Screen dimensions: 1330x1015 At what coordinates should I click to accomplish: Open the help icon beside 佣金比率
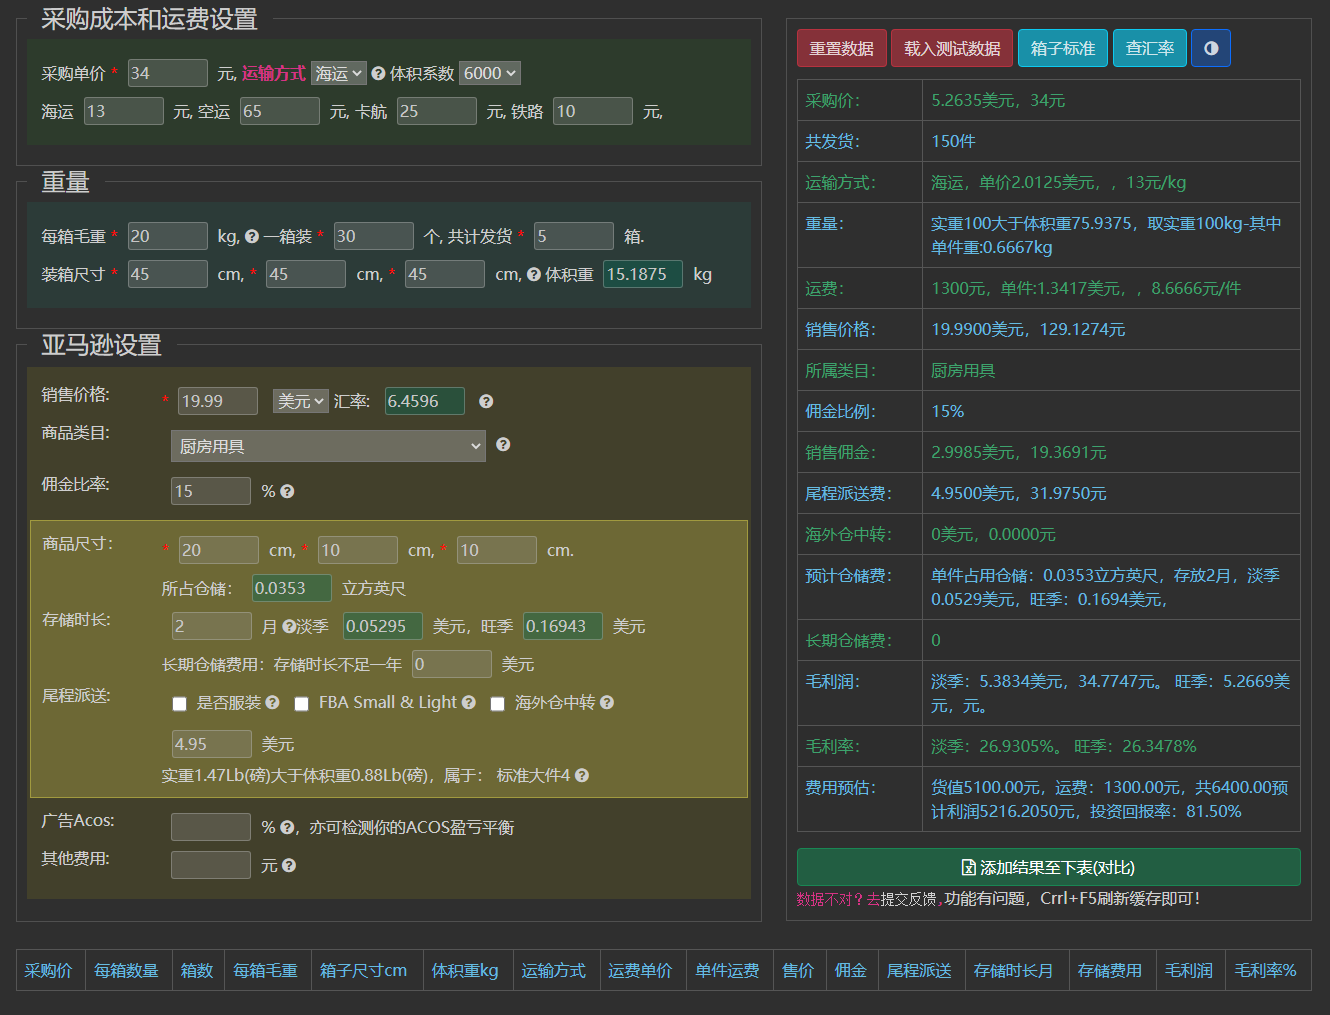pos(288,491)
